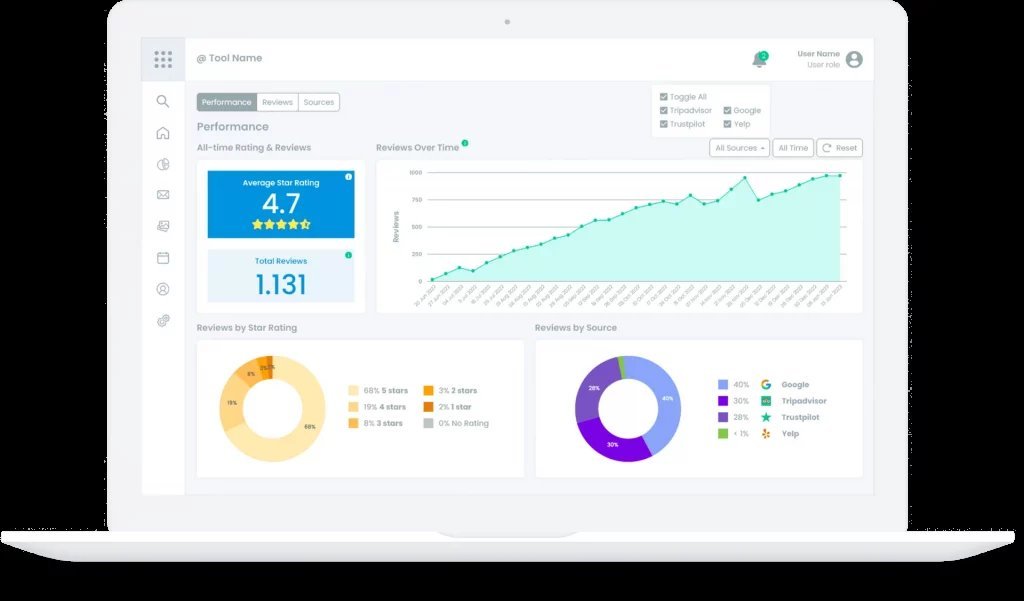This screenshot has width=1024, height=601.
Task: Click the Yelp <1% legend swatch
Action: [x=723, y=433]
